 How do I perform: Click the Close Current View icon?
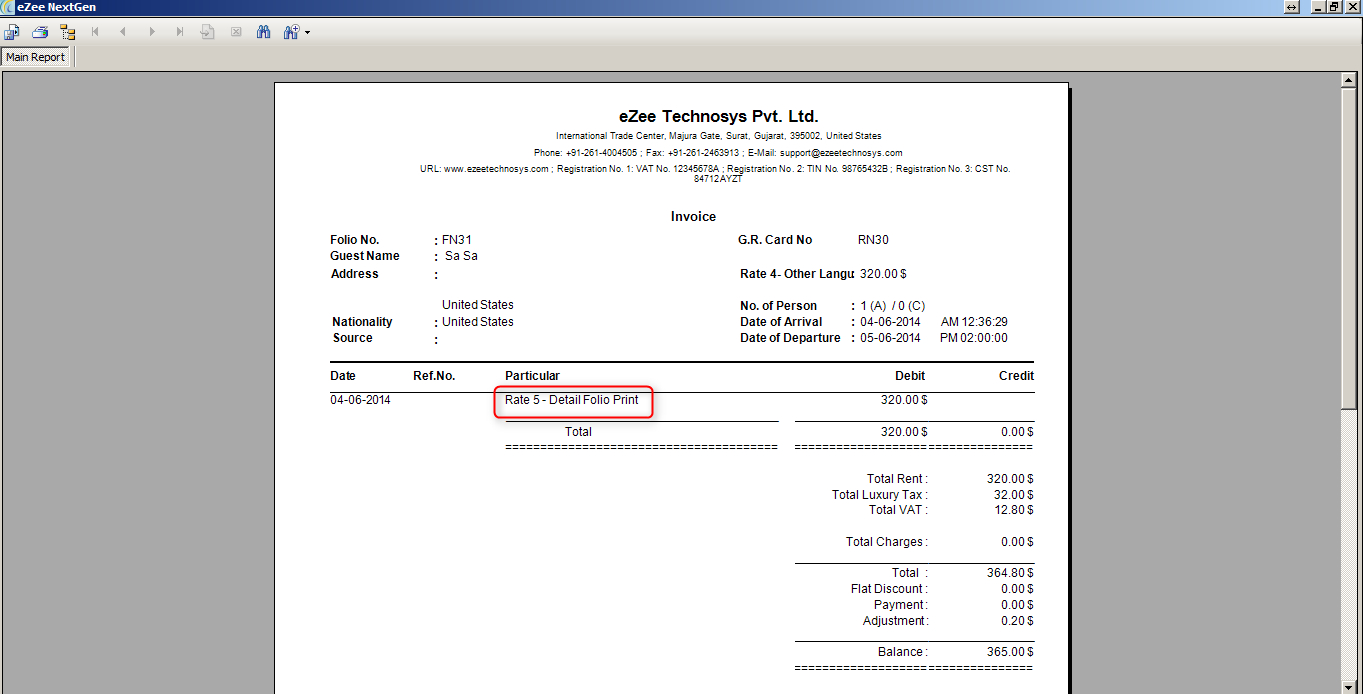point(236,32)
